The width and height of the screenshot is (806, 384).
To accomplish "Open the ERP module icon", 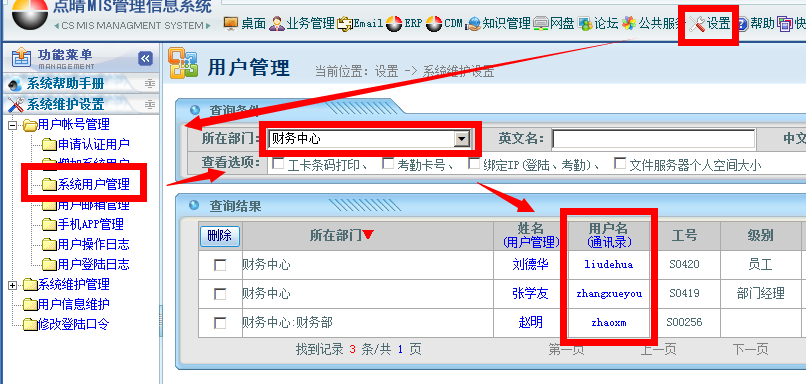I will coord(394,24).
